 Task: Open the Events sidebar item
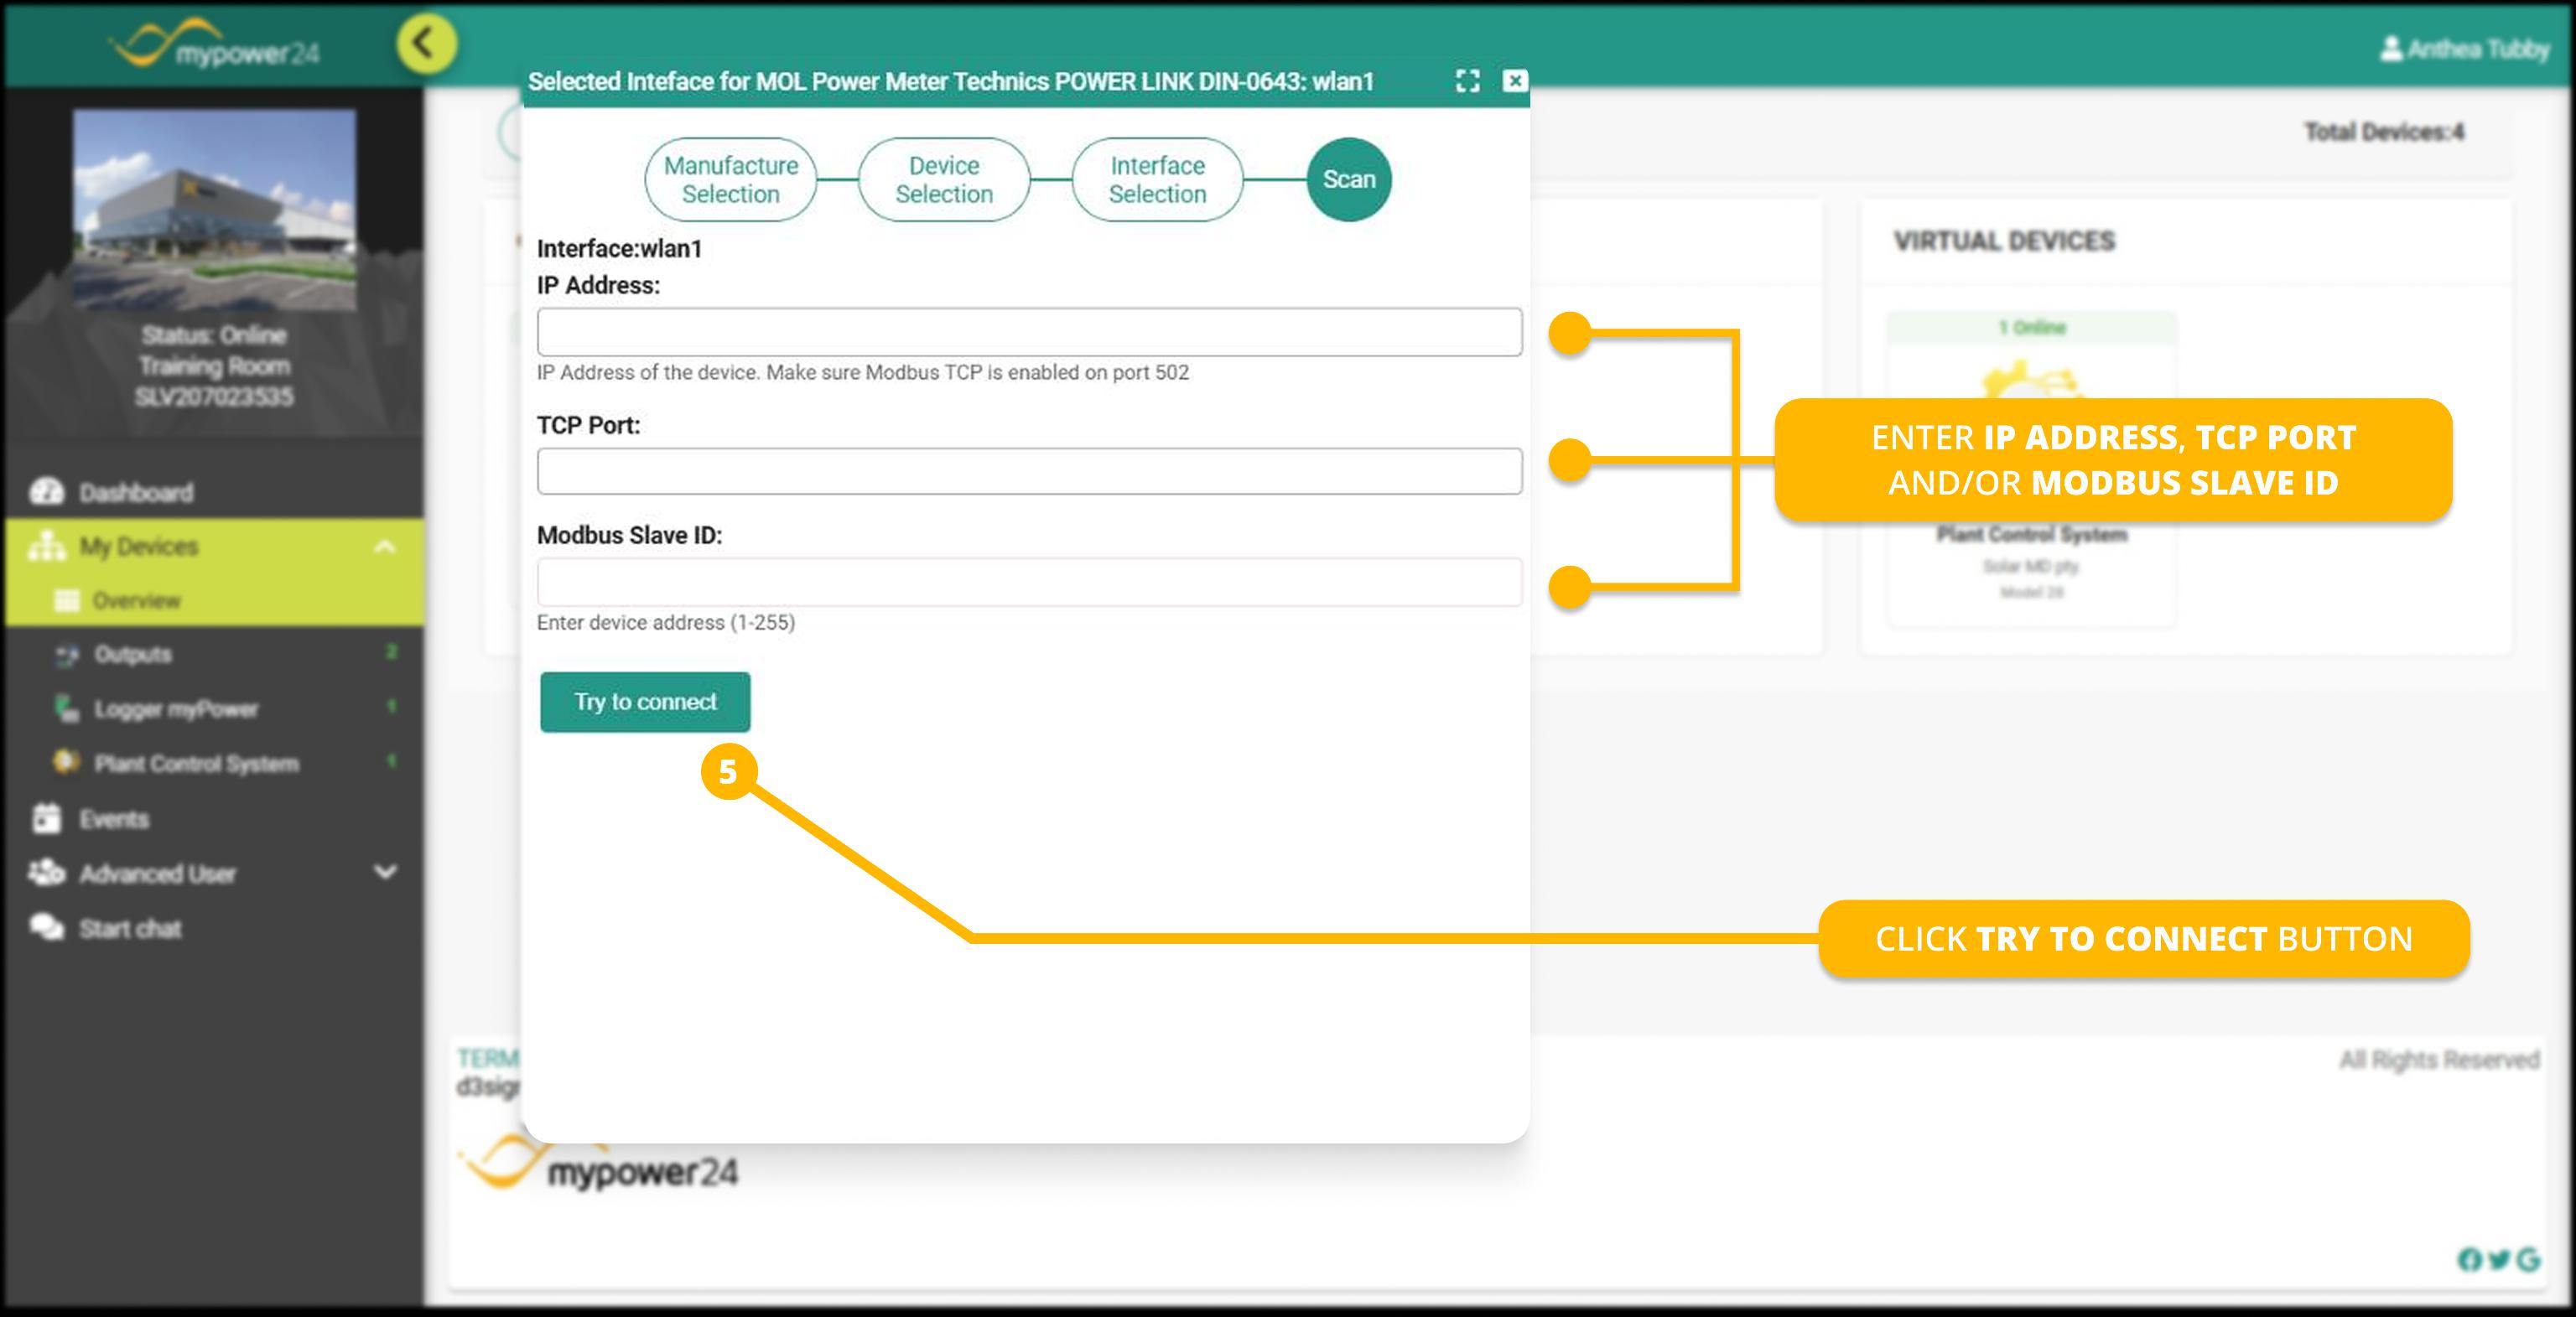tap(114, 819)
